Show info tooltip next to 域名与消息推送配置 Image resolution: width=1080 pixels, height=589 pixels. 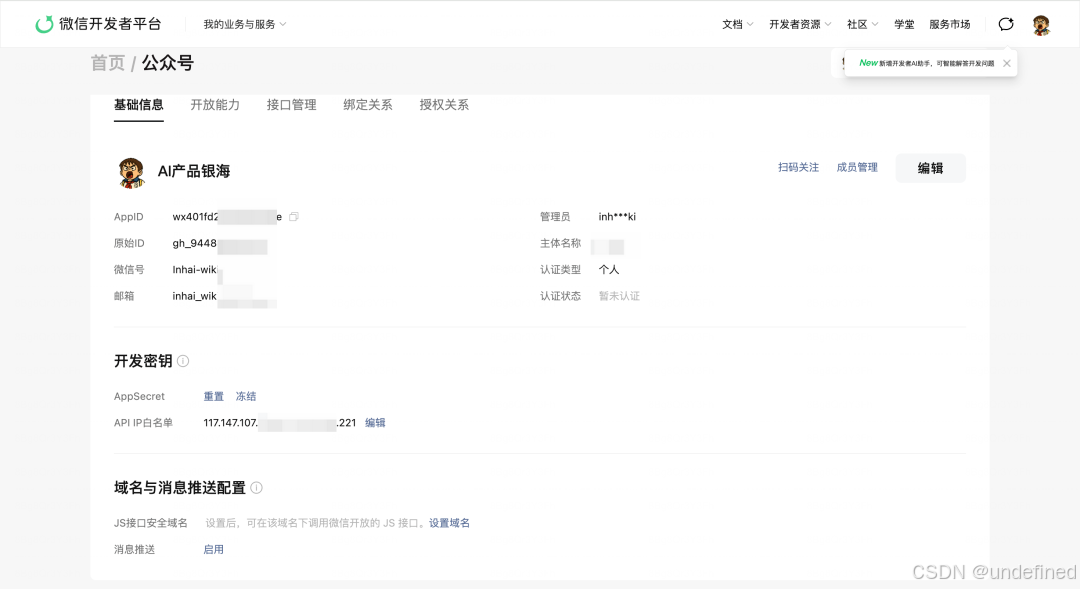point(256,488)
